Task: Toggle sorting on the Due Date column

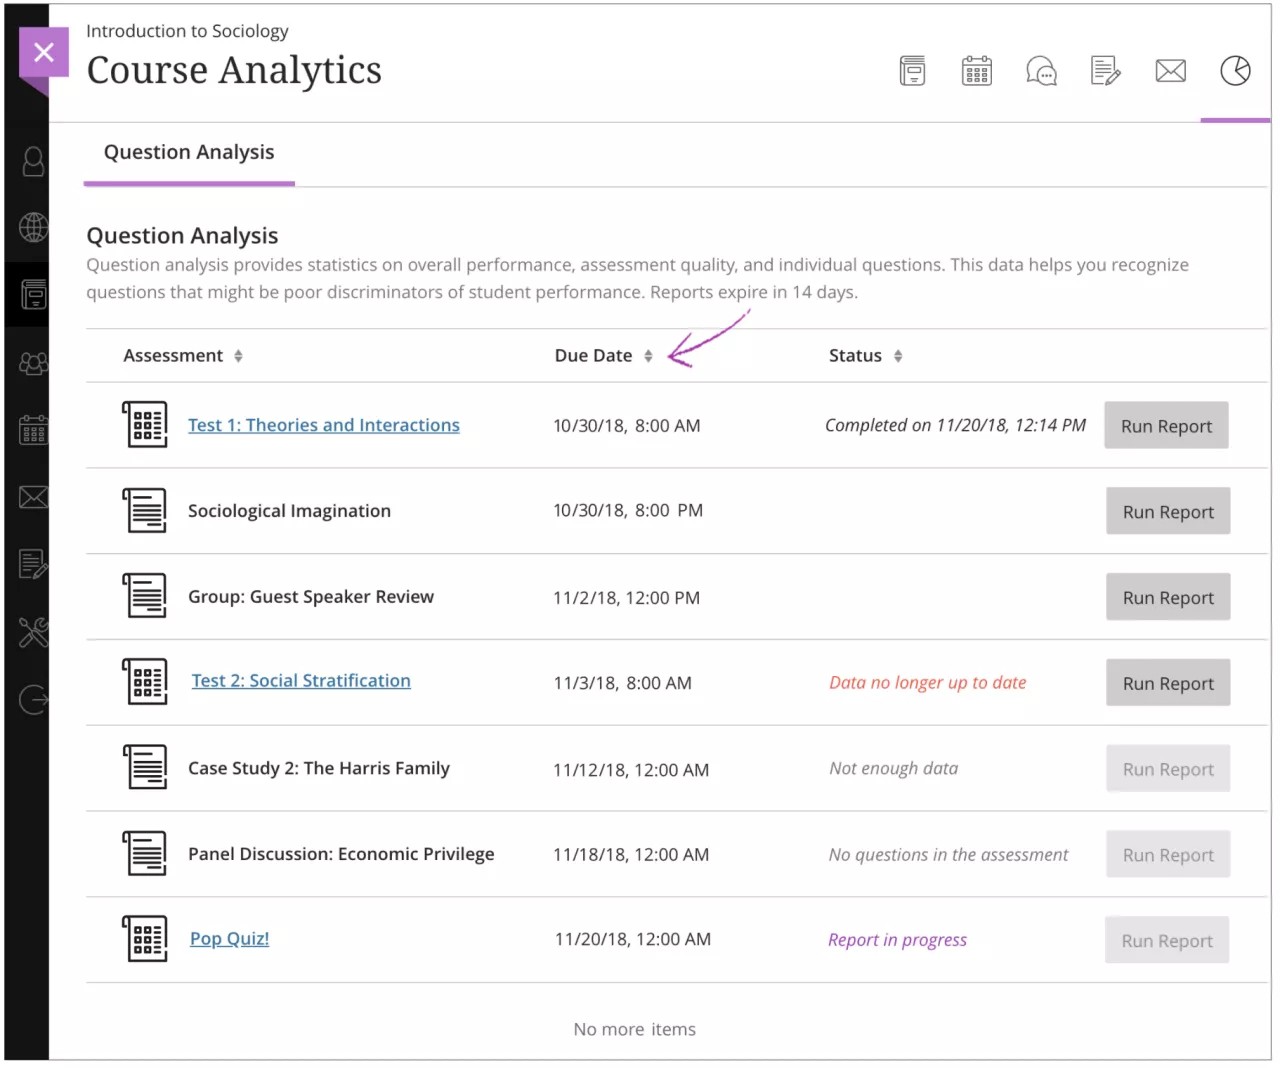Action: click(x=648, y=354)
